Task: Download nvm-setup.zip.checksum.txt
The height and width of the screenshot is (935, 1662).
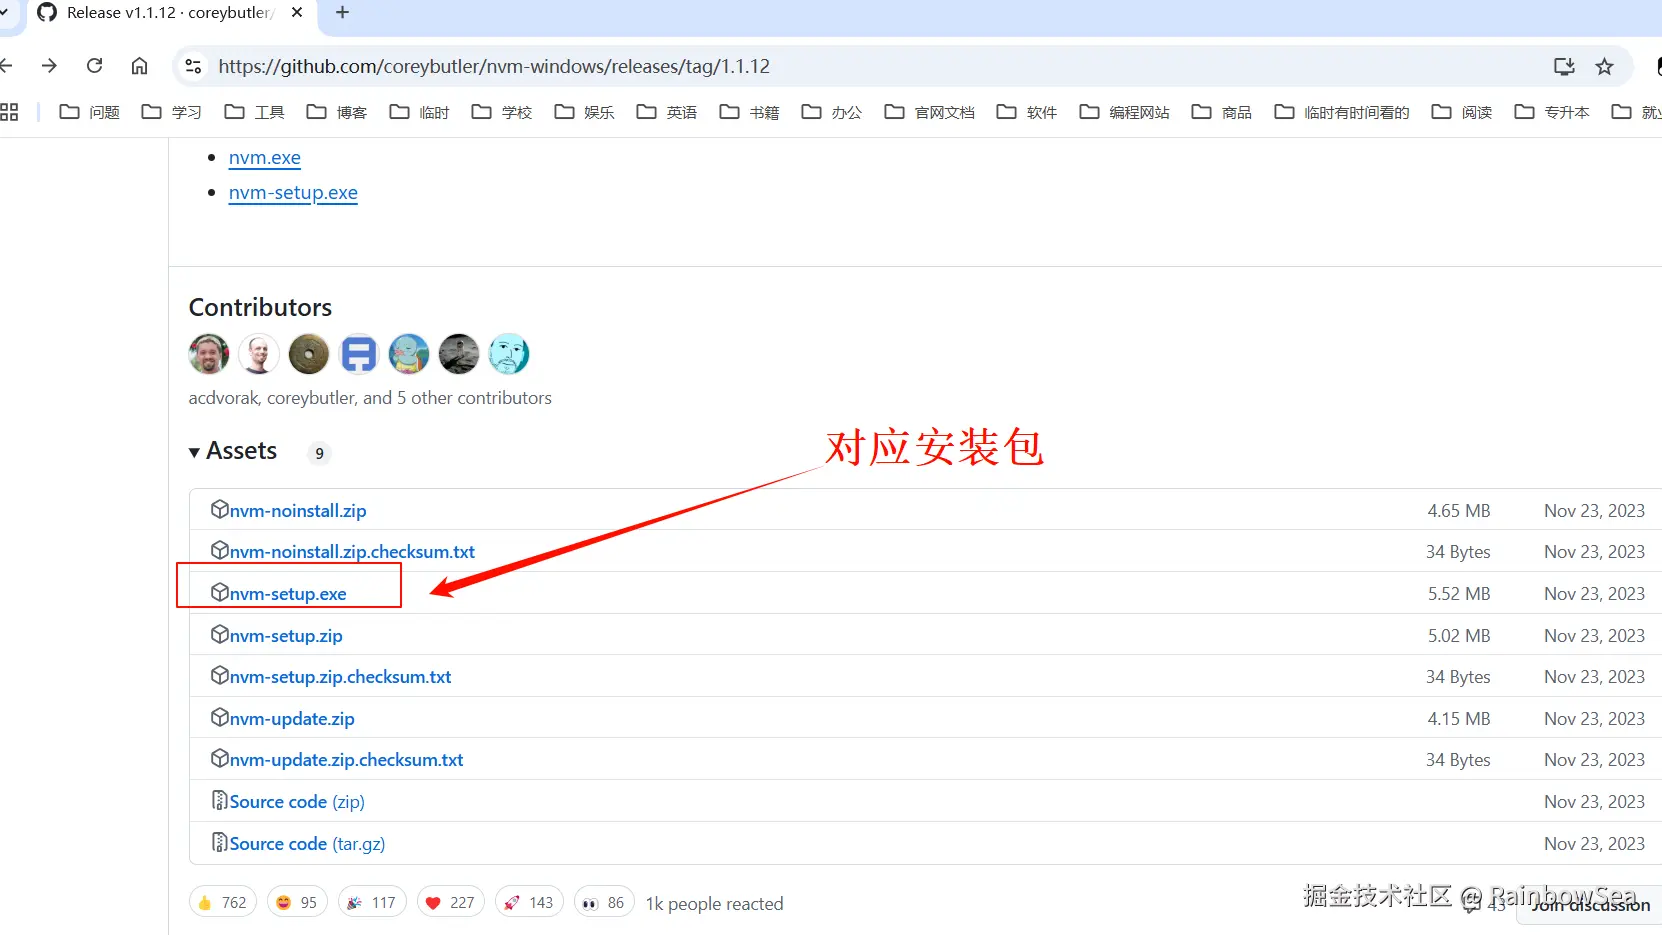Action: (341, 677)
